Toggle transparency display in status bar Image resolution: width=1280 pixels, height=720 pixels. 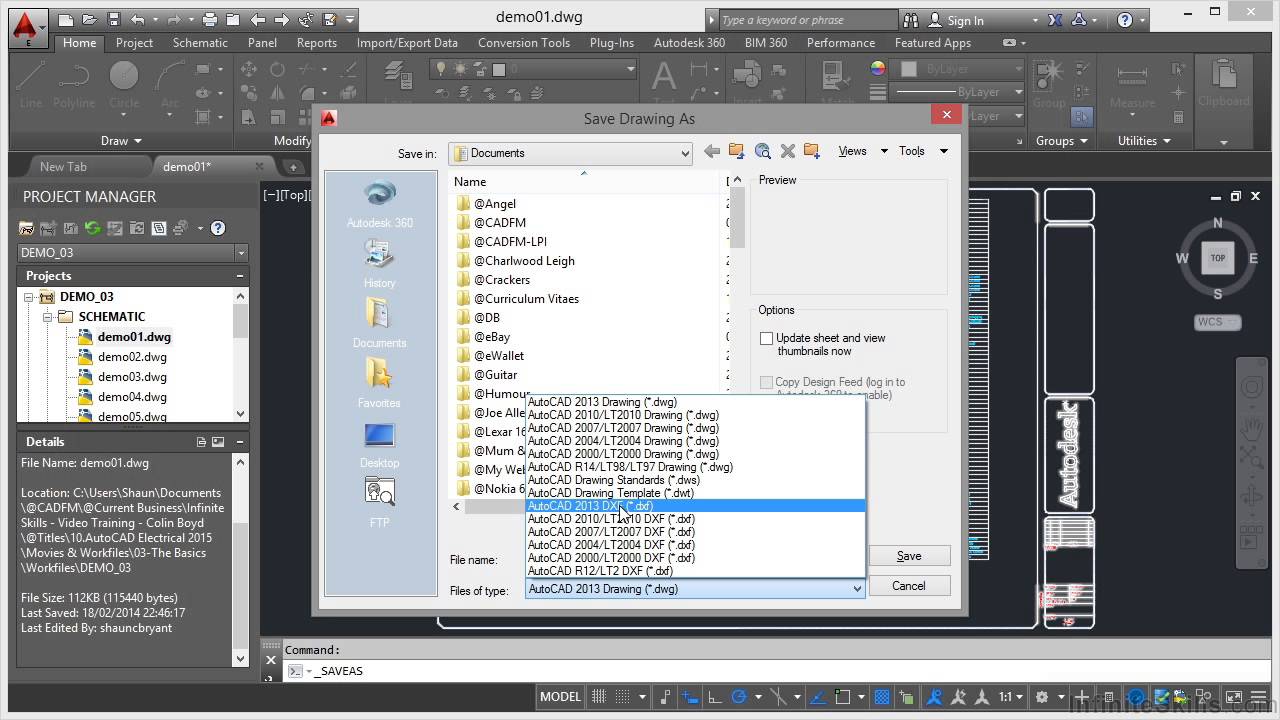point(882,697)
